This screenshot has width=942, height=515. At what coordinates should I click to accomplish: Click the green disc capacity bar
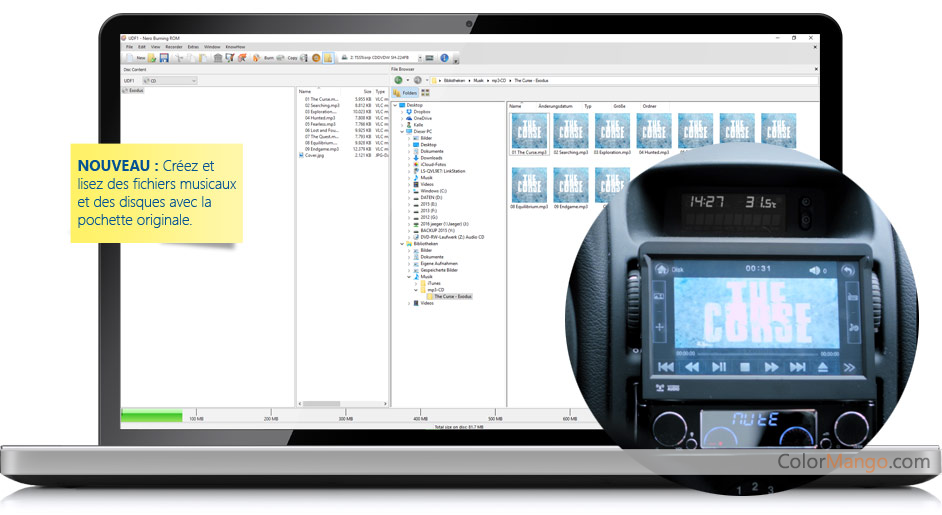[x=151, y=416]
